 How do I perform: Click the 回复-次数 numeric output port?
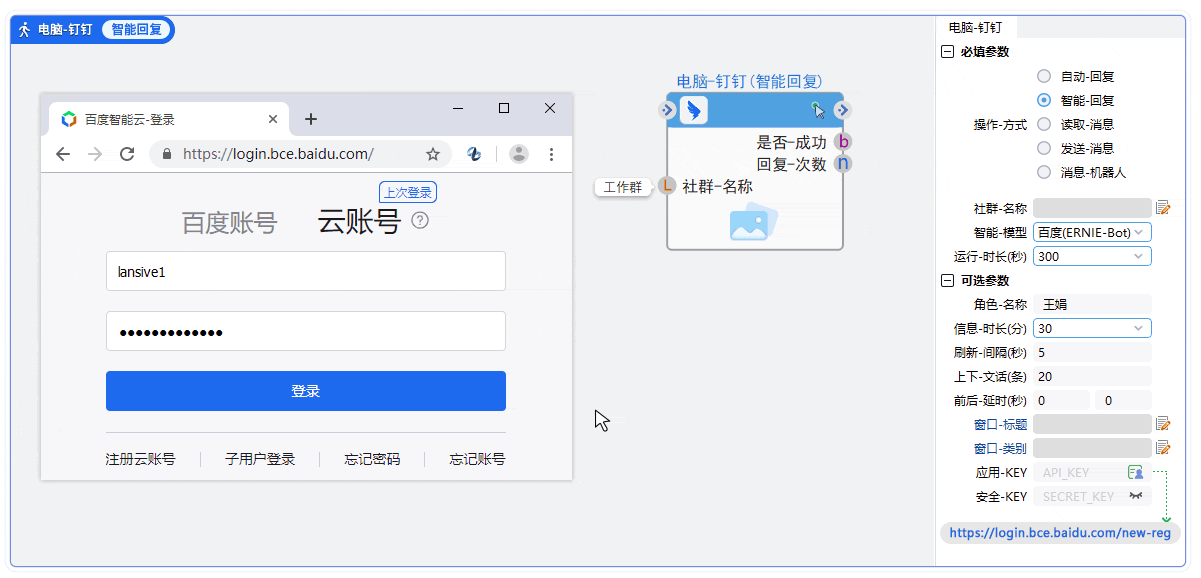coord(843,164)
